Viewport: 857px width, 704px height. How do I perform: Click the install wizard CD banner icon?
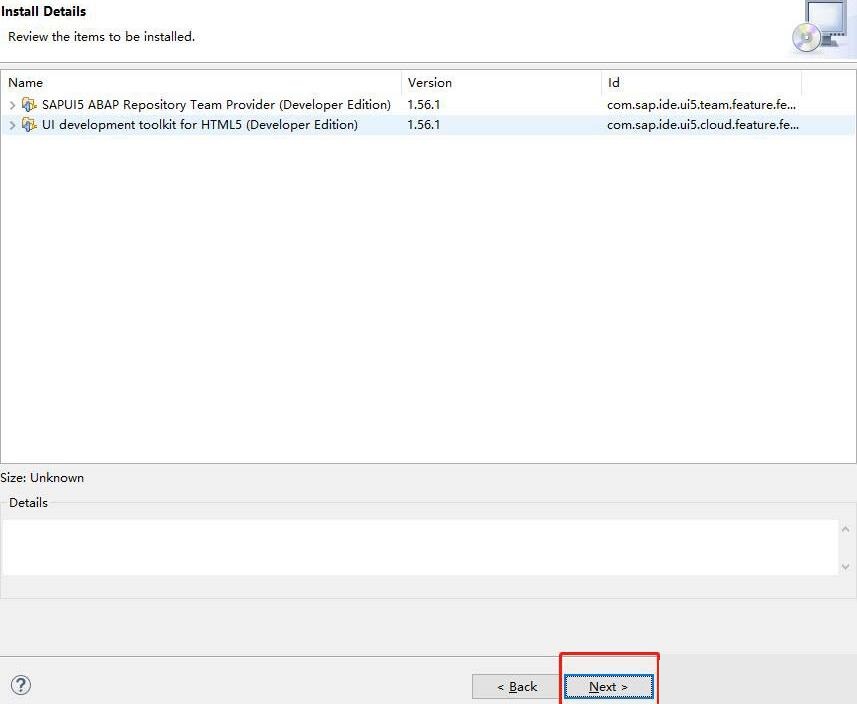point(822,28)
